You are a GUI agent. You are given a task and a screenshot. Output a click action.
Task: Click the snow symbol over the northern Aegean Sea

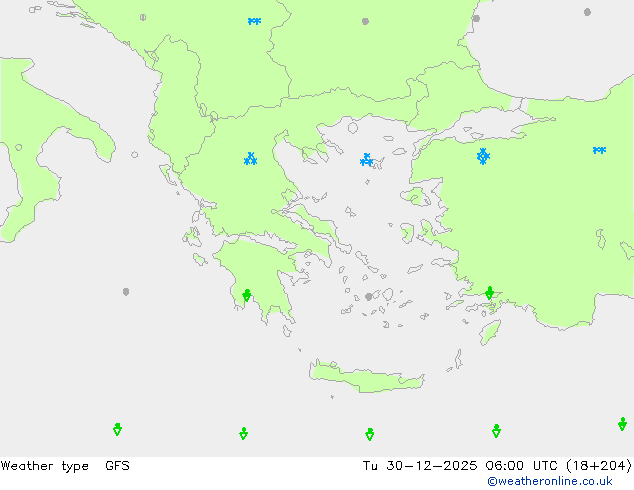[x=366, y=160]
